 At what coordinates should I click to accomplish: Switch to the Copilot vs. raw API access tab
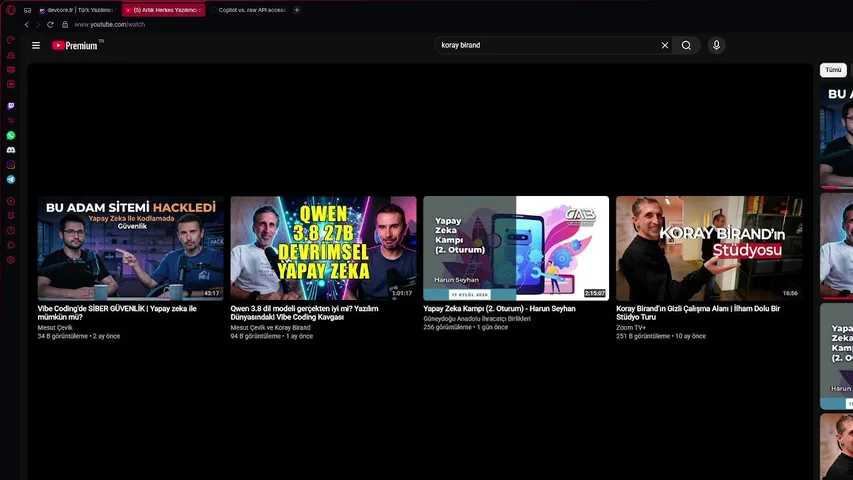tap(249, 10)
